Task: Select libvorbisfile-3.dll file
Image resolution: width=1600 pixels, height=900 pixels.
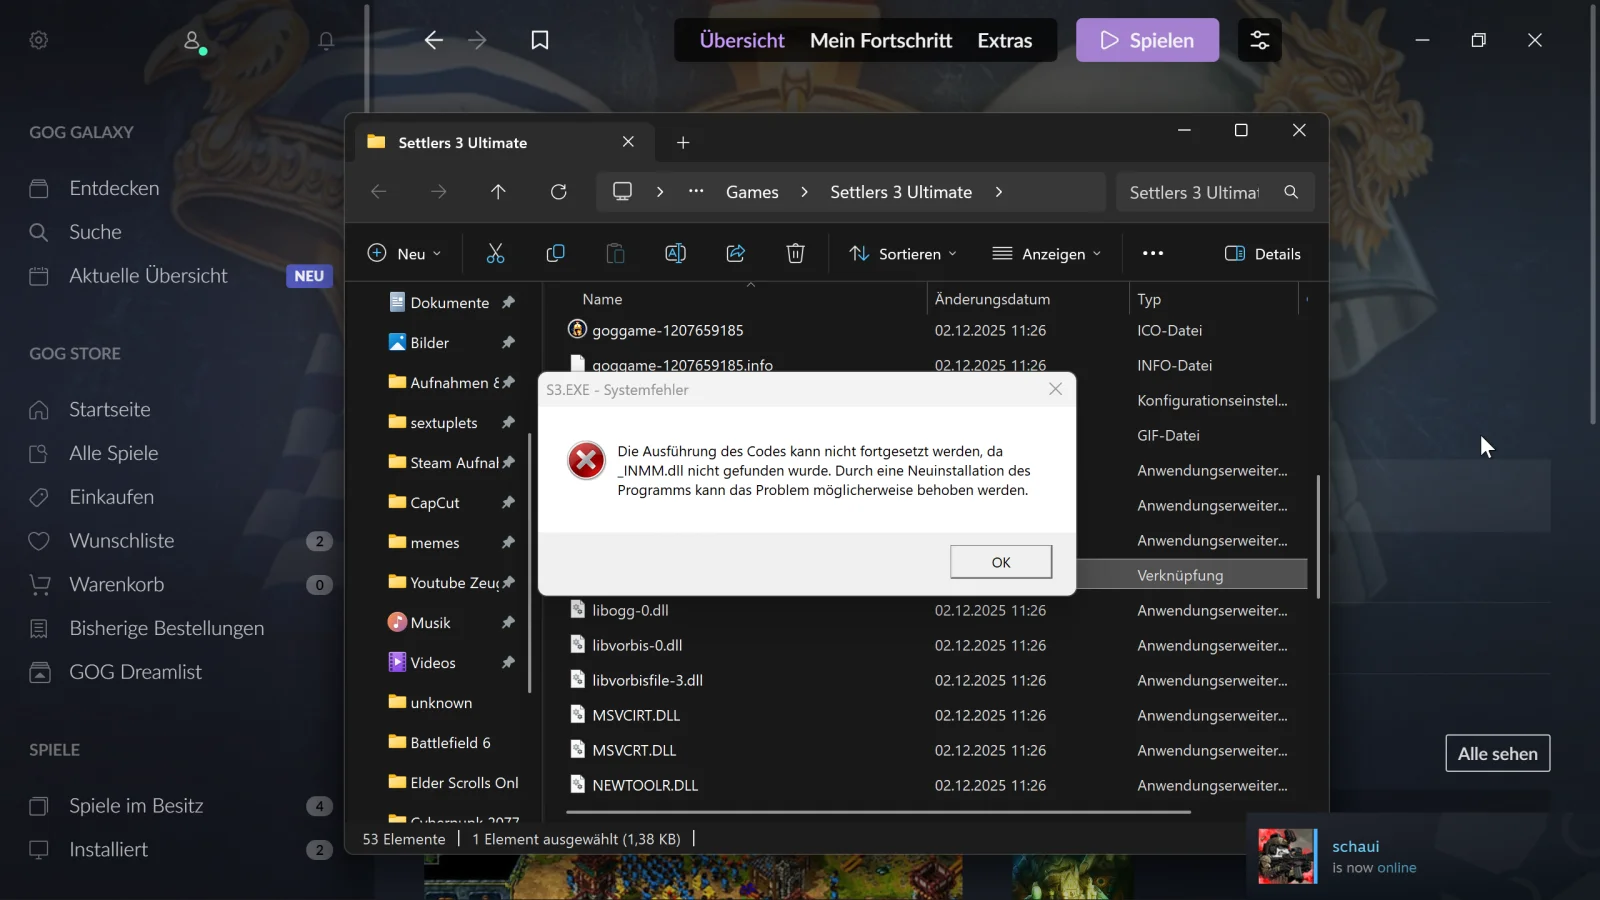Action: point(647,680)
